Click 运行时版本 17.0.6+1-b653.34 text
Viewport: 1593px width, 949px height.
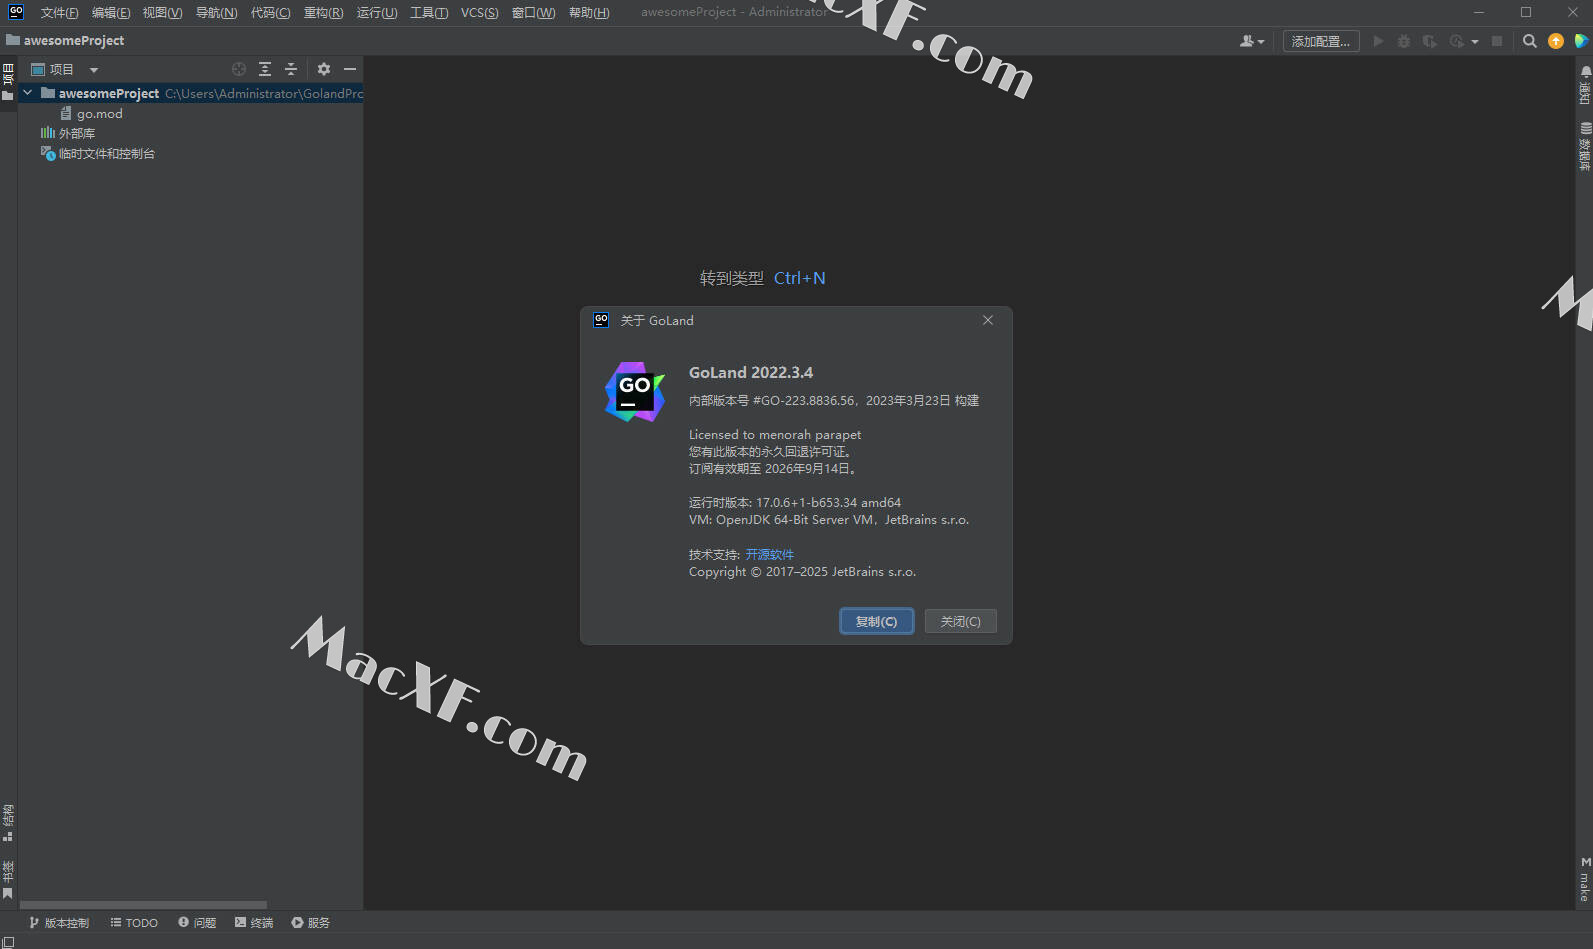pos(795,503)
